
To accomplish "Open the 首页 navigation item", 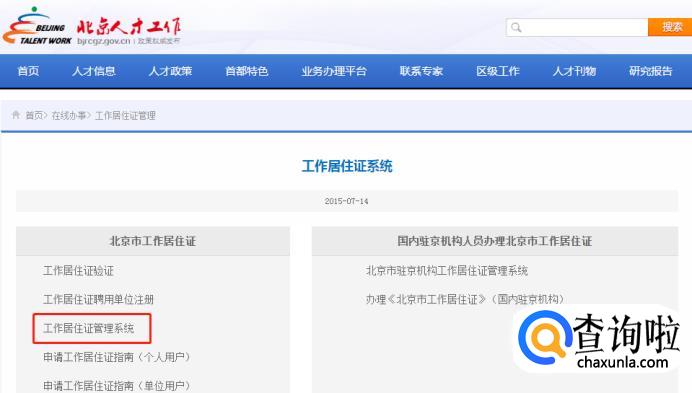I will click(28, 71).
